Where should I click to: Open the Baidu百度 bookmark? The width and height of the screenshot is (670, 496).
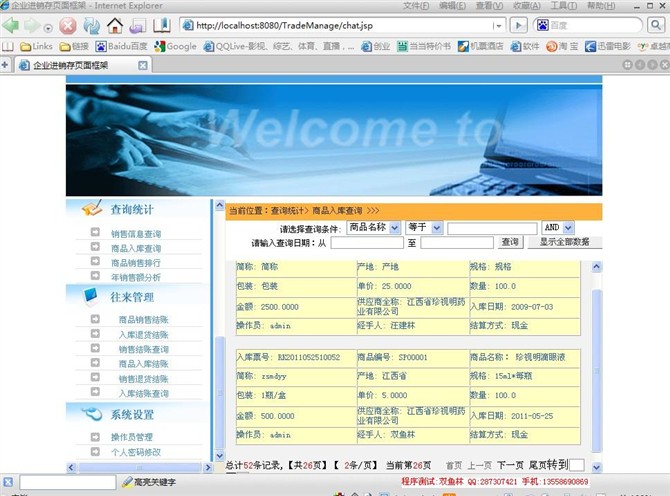tap(122, 46)
